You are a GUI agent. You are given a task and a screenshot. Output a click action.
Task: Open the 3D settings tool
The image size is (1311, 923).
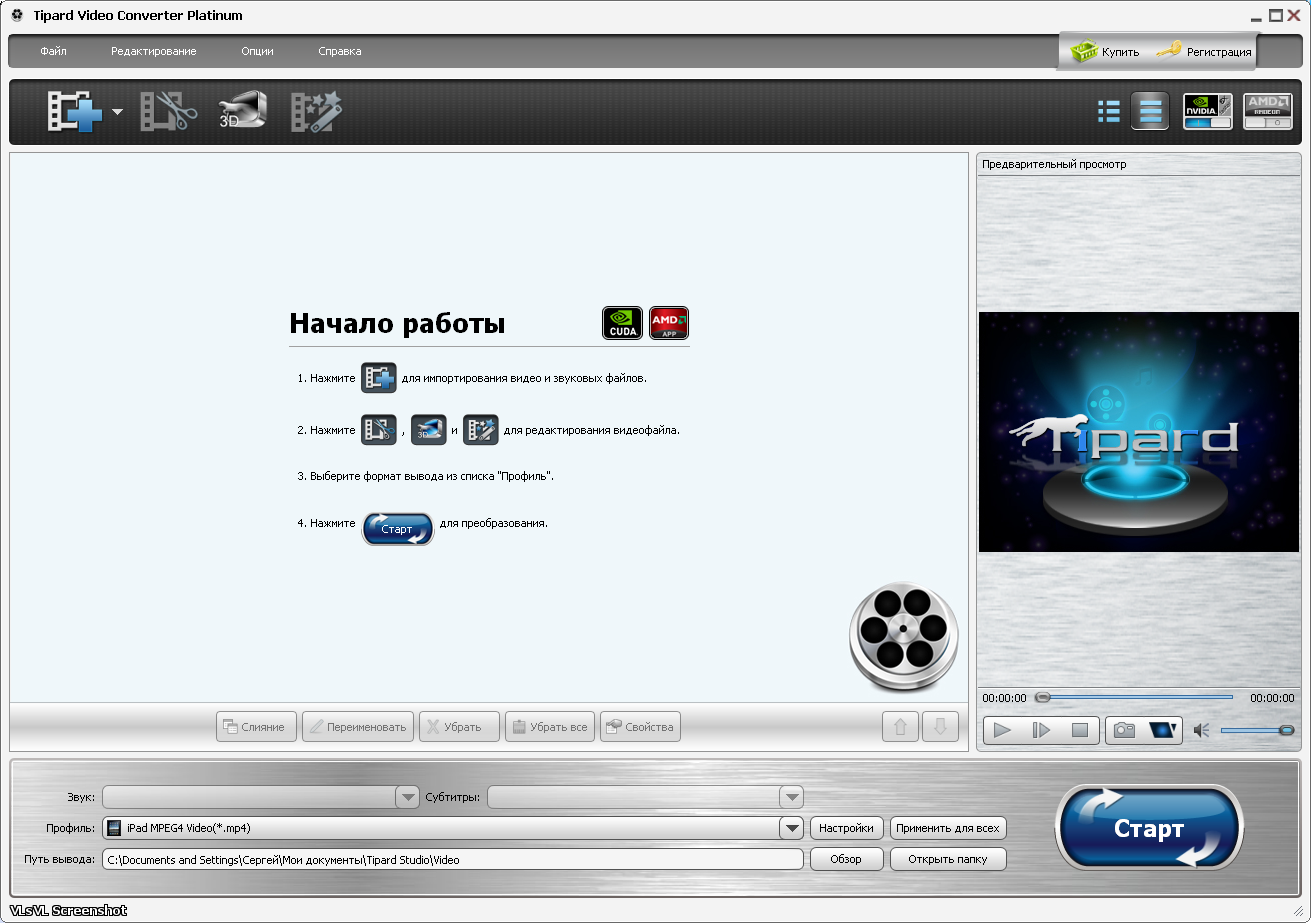(243, 112)
